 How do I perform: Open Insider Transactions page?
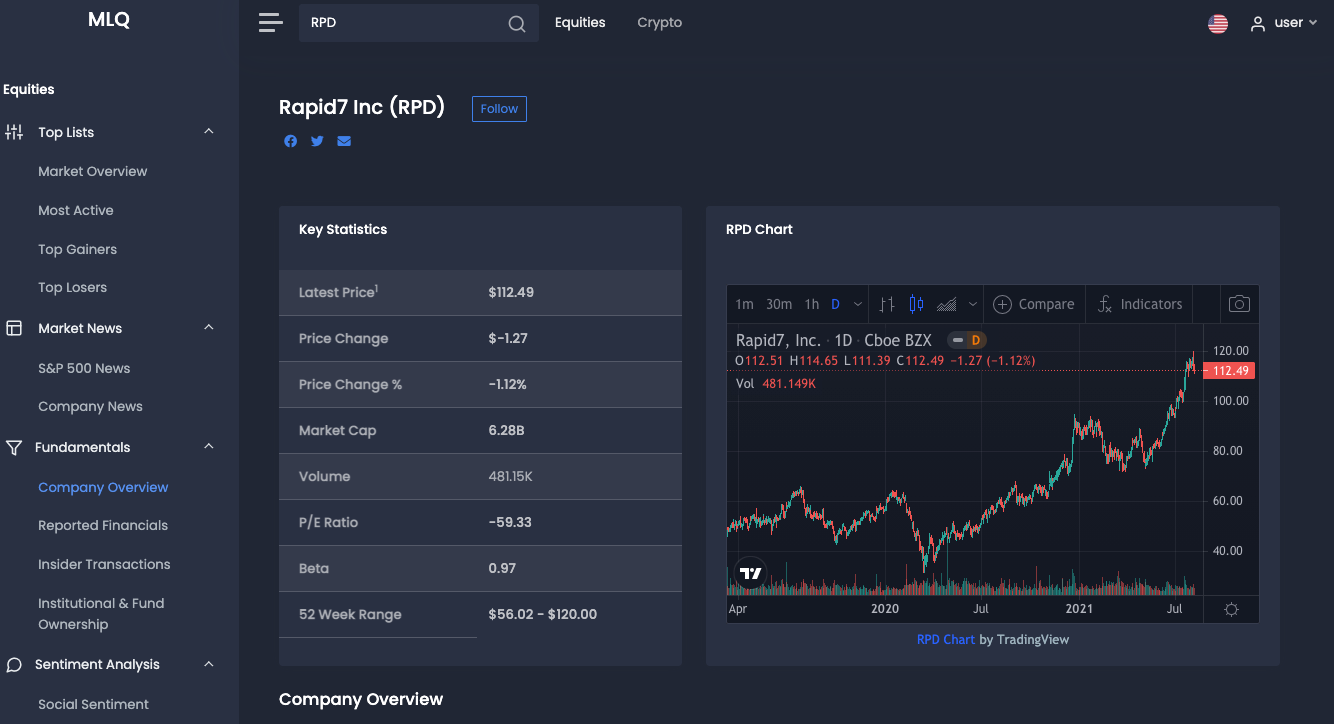tap(104, 564)
